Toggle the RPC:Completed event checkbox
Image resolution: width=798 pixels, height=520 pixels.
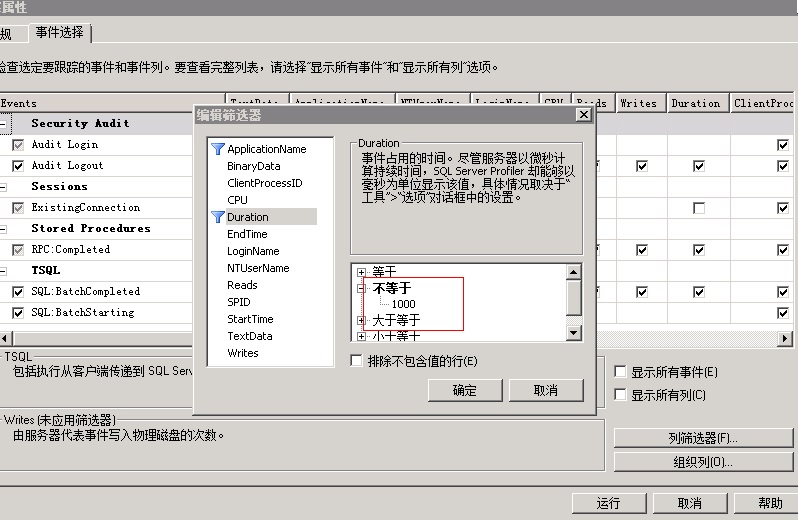pyautogui.click(x=18, y=250)
